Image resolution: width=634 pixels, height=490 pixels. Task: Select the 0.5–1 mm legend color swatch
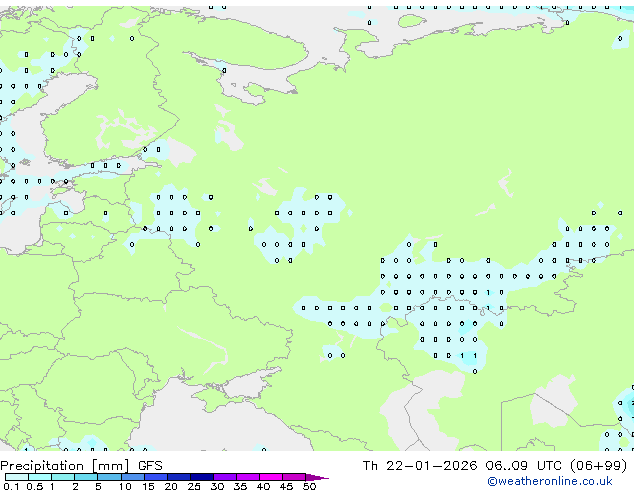[x=40, y=477]
